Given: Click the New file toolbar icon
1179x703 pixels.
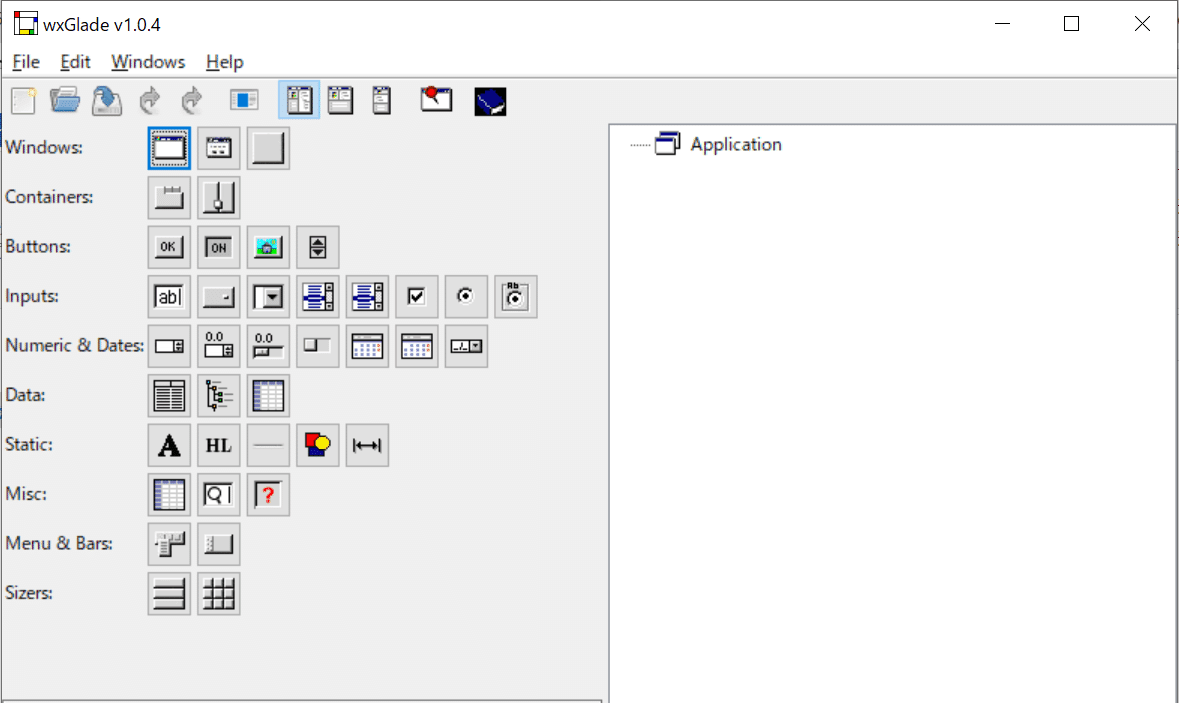Looking at the screenshot, I should click(x=23, y=100).
